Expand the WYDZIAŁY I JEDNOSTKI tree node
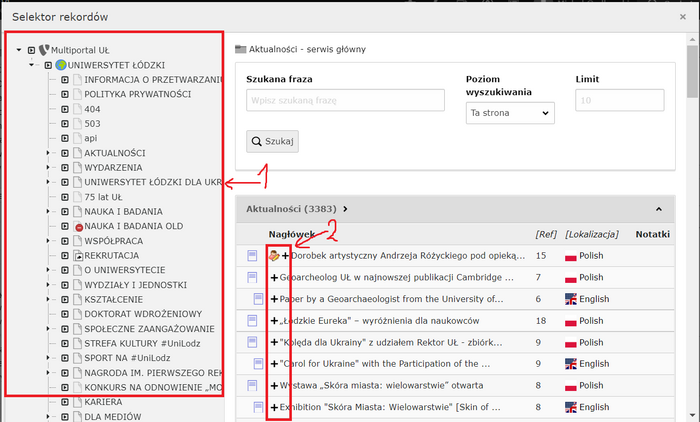The image size is (700, 422). 48,285
